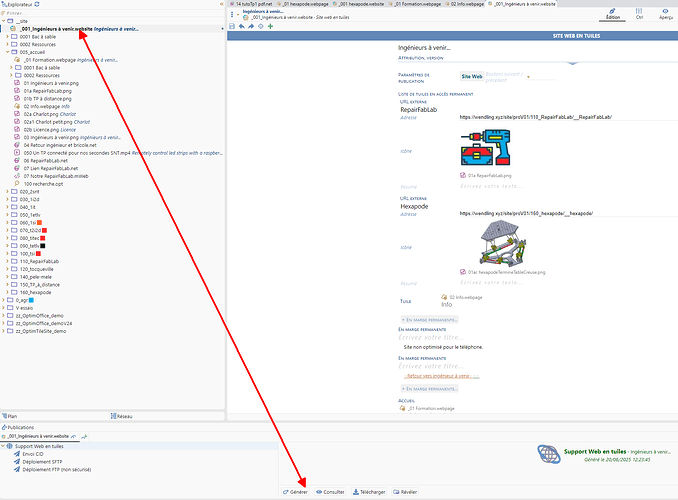This screenshot has height=500, width=678.
Task: Click the large globe Support Web en tuiles icon
Action: point(549,454)
